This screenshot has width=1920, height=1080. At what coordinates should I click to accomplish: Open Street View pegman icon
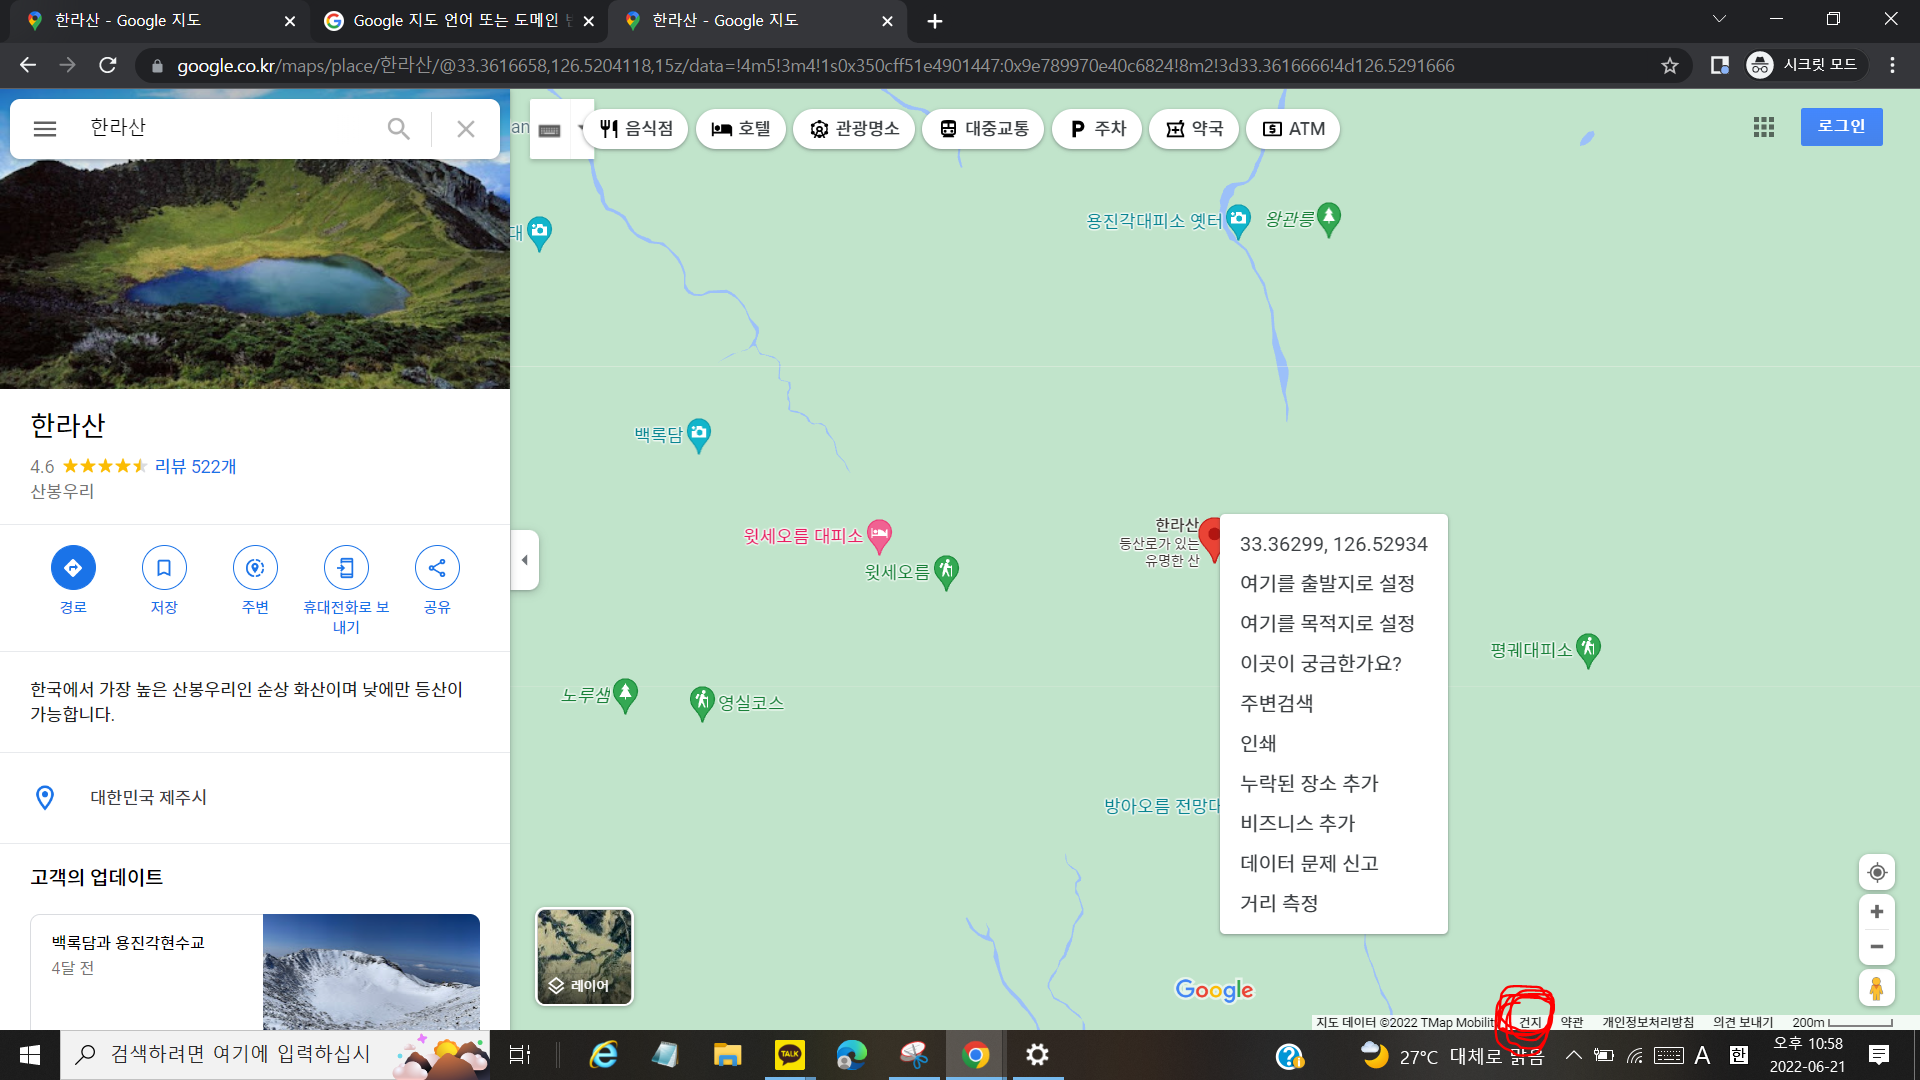coord(1877,988)
